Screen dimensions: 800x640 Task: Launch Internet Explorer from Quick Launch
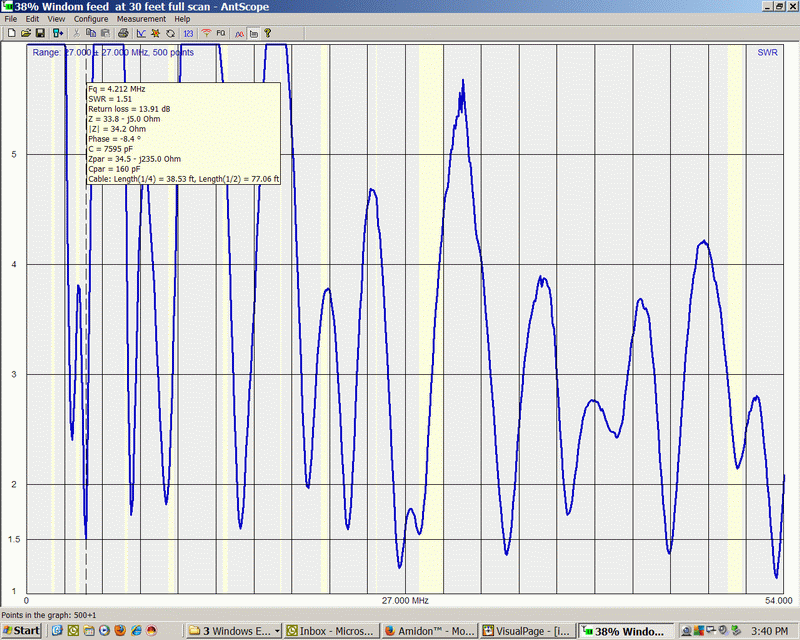(136, 631)
